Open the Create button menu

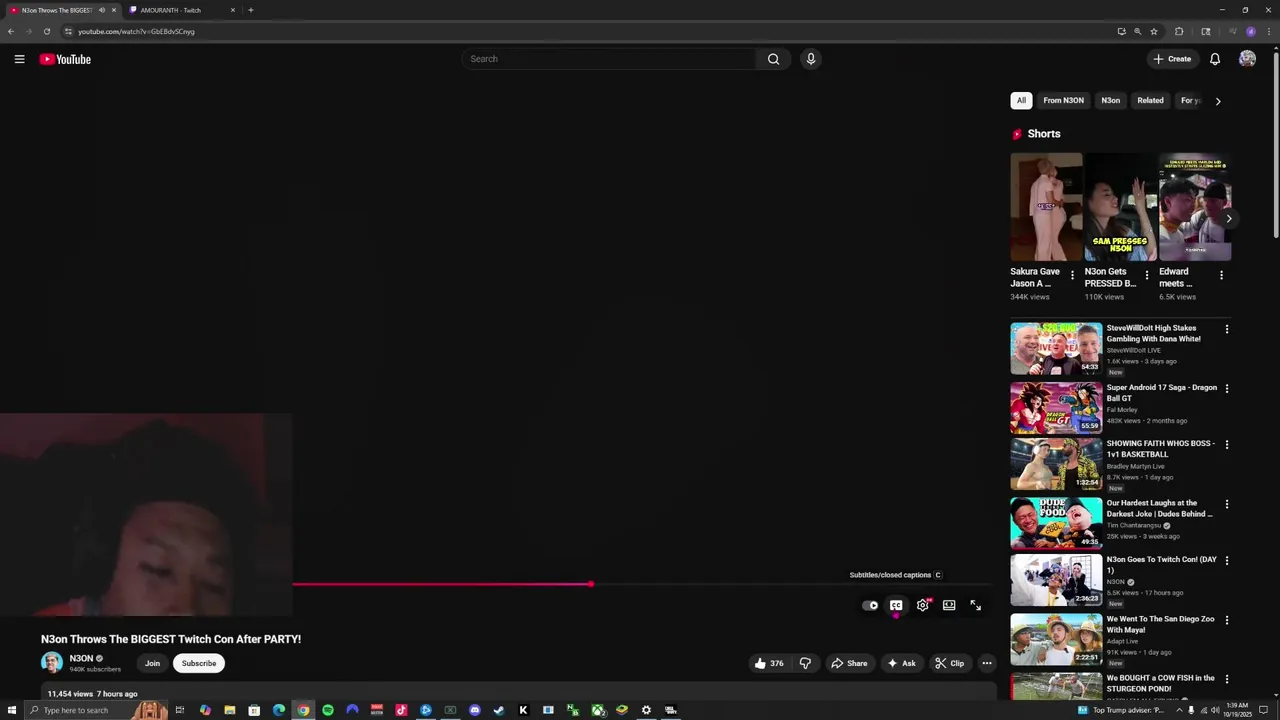tap(1172, 59)
